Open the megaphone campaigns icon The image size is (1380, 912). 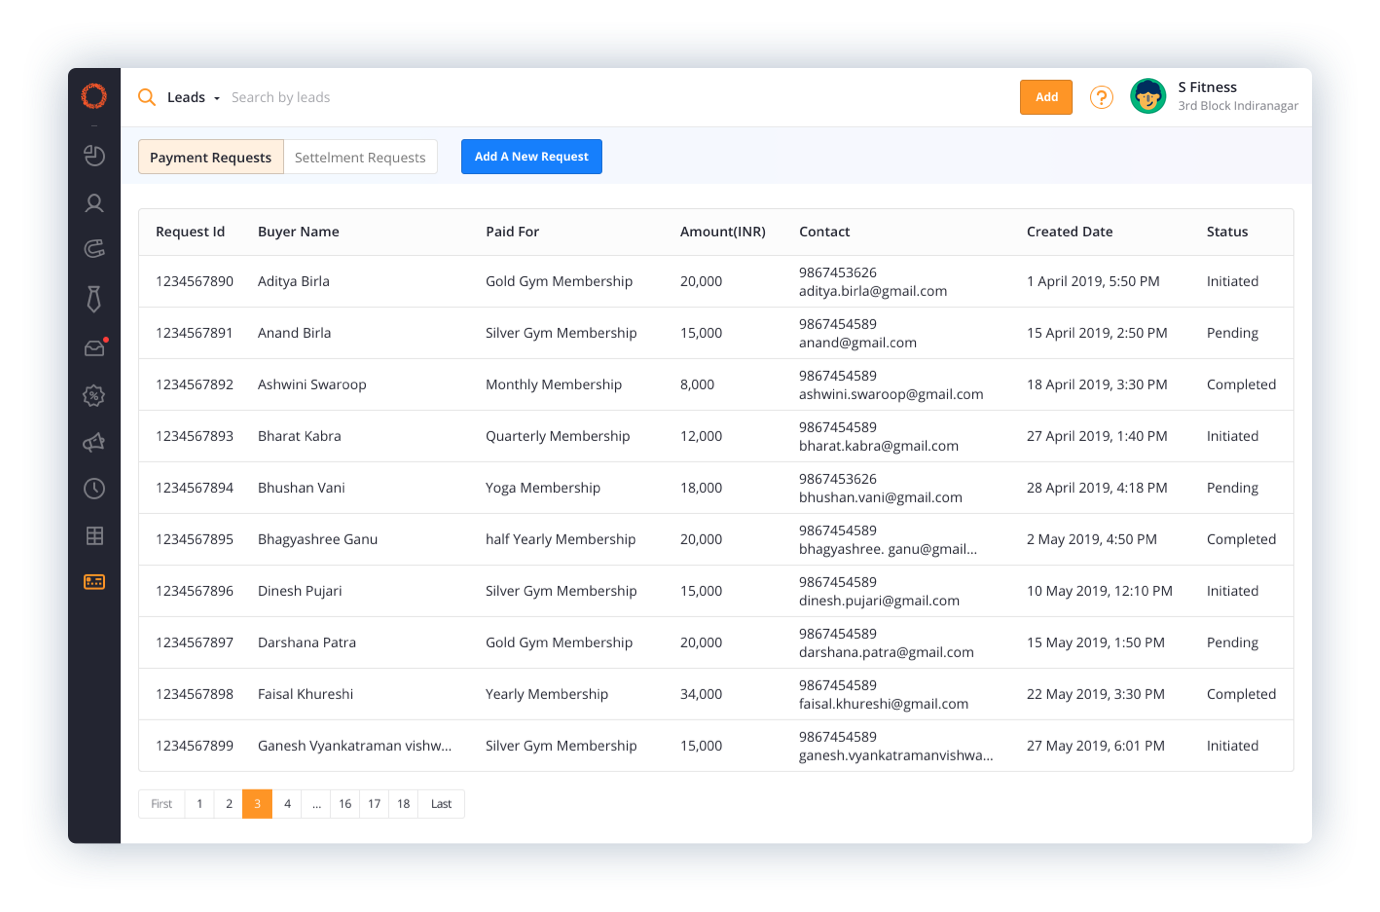pos(94,442)
